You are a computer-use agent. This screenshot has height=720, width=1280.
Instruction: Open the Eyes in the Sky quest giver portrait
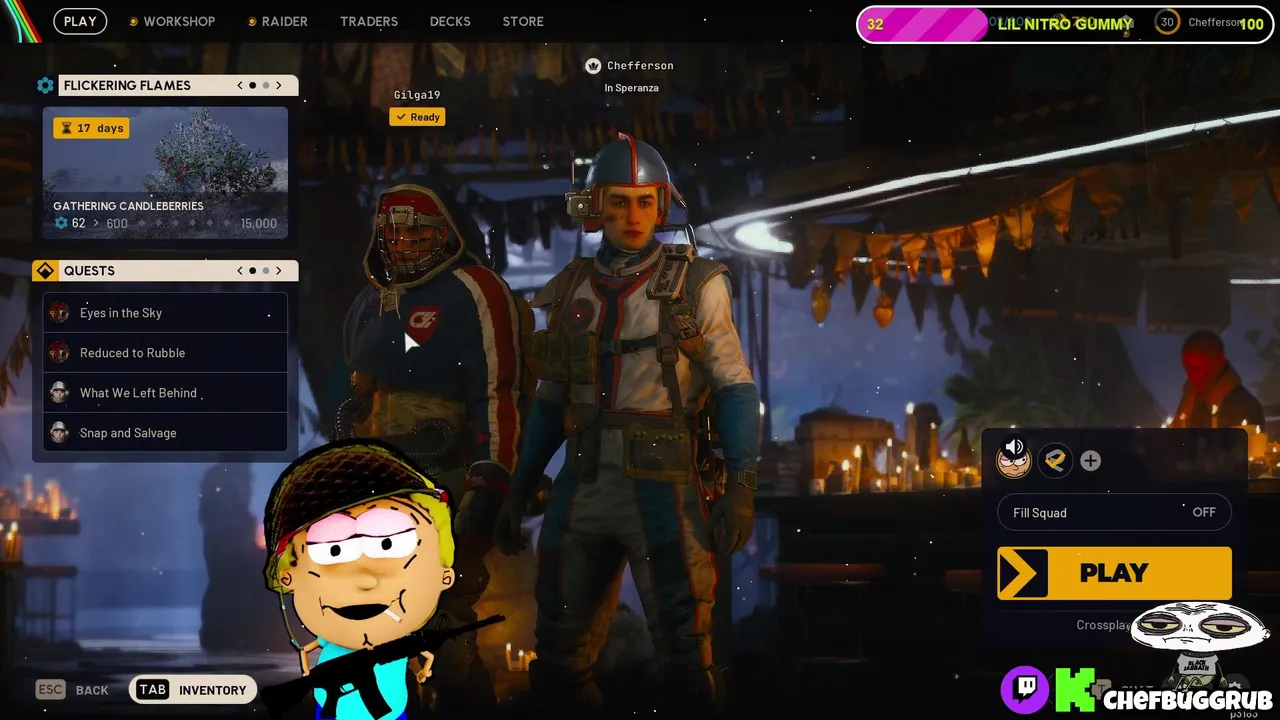click(x=59, y=313)
